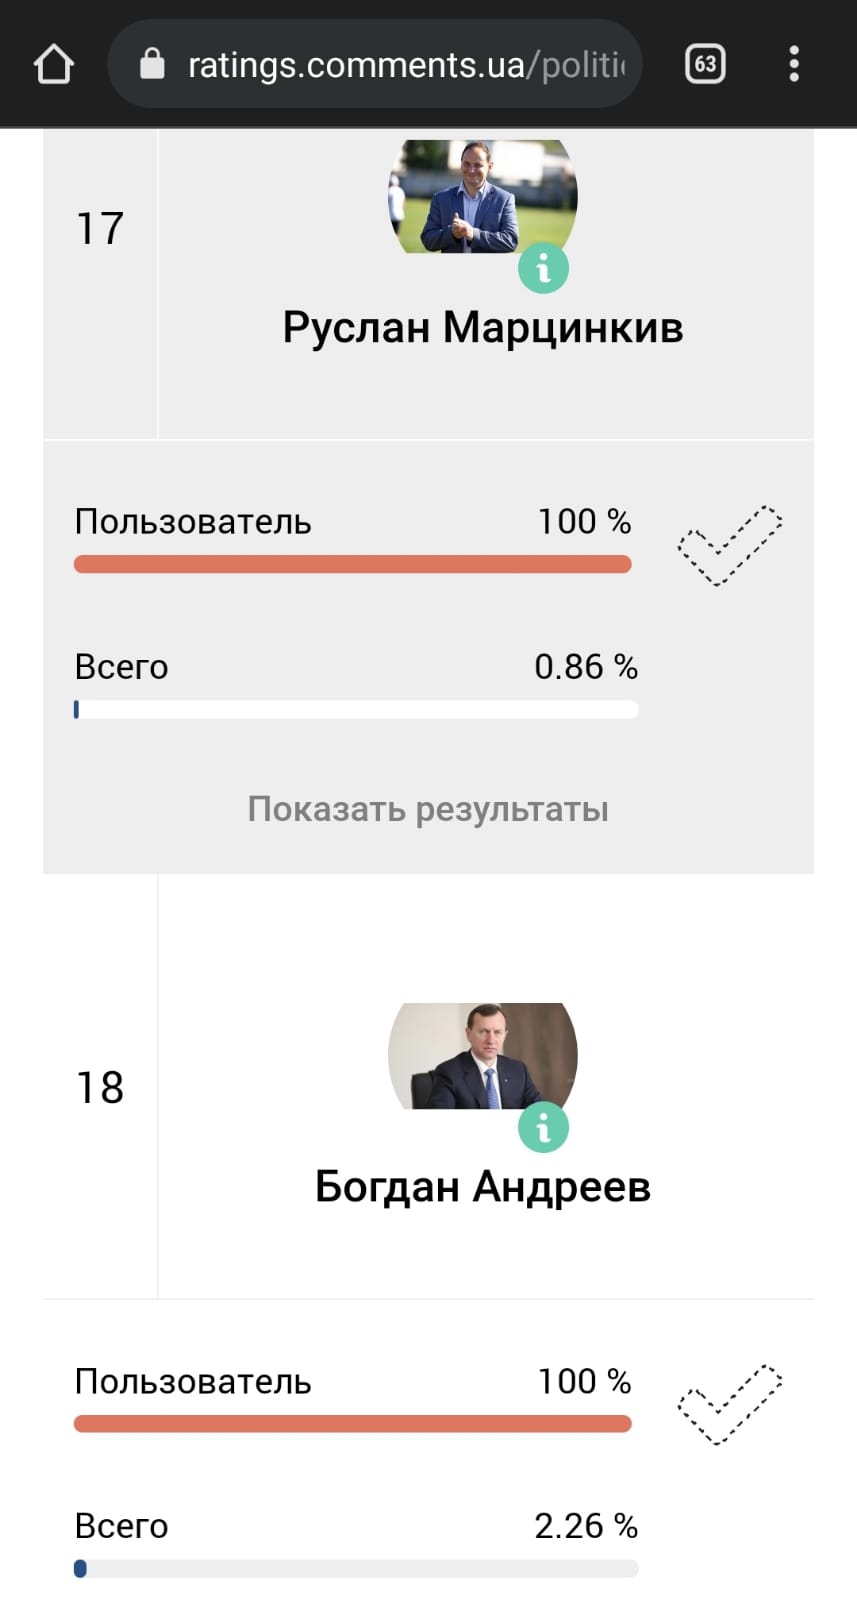Viewport: 857px width, 1600px height.
Task: Open Руслан Марцинкив's profile photo
Action: (482, 198)
